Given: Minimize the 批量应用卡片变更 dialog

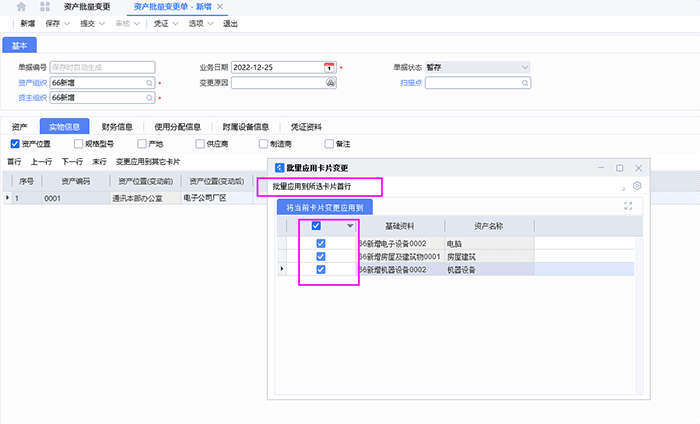Looking at the screenshot, I should pos(601,168).
